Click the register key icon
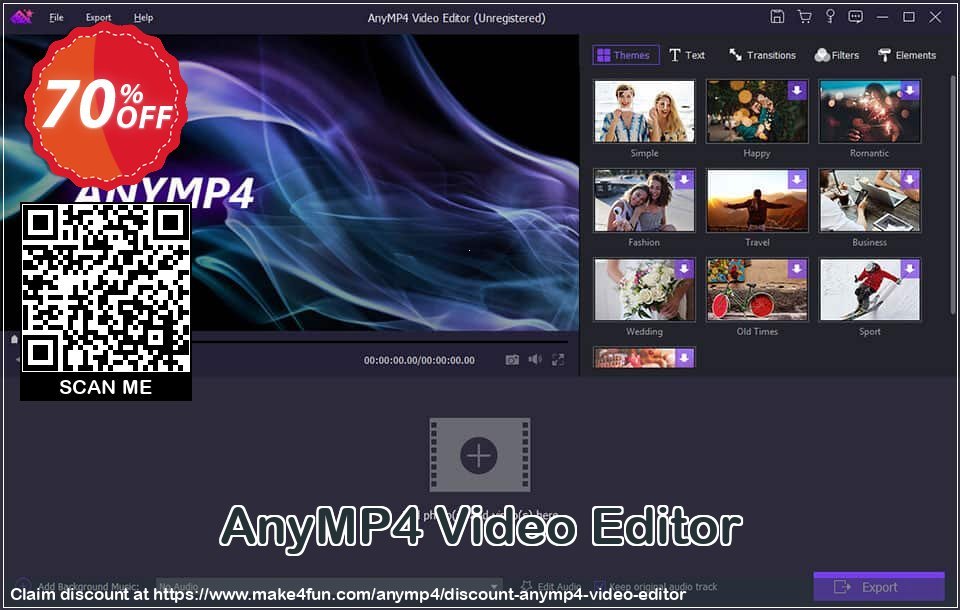Viewport: 960px width, 610px height. point(830,17)
